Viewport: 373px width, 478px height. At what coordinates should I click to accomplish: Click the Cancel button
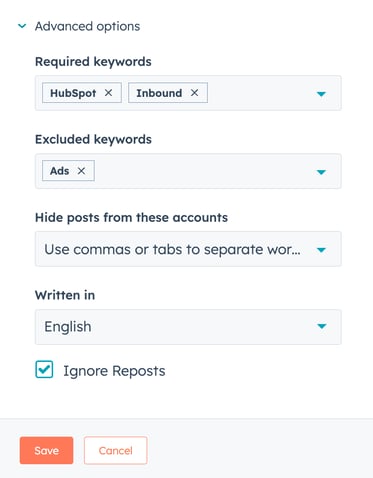click(x=115, y=450)
